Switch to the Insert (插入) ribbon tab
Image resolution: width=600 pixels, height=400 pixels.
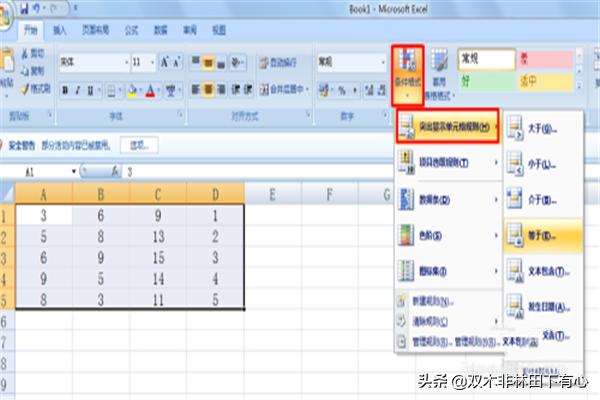pyautogui.click(x=61, y=32)
